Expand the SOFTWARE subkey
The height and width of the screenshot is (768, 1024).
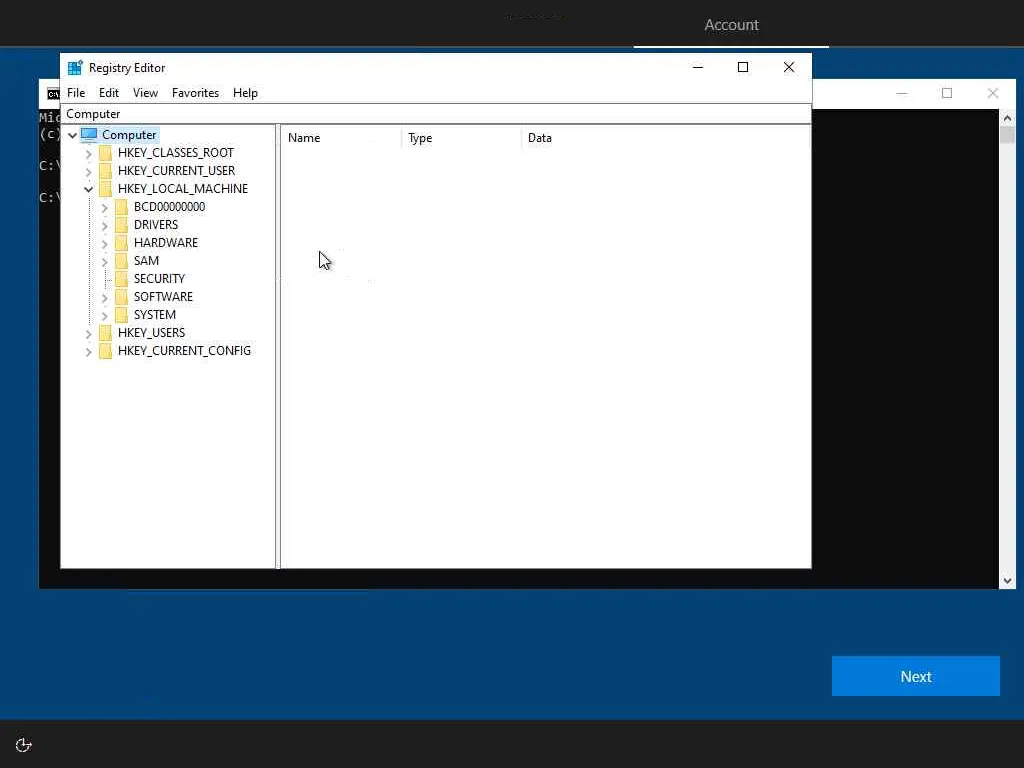coord(104,297)
